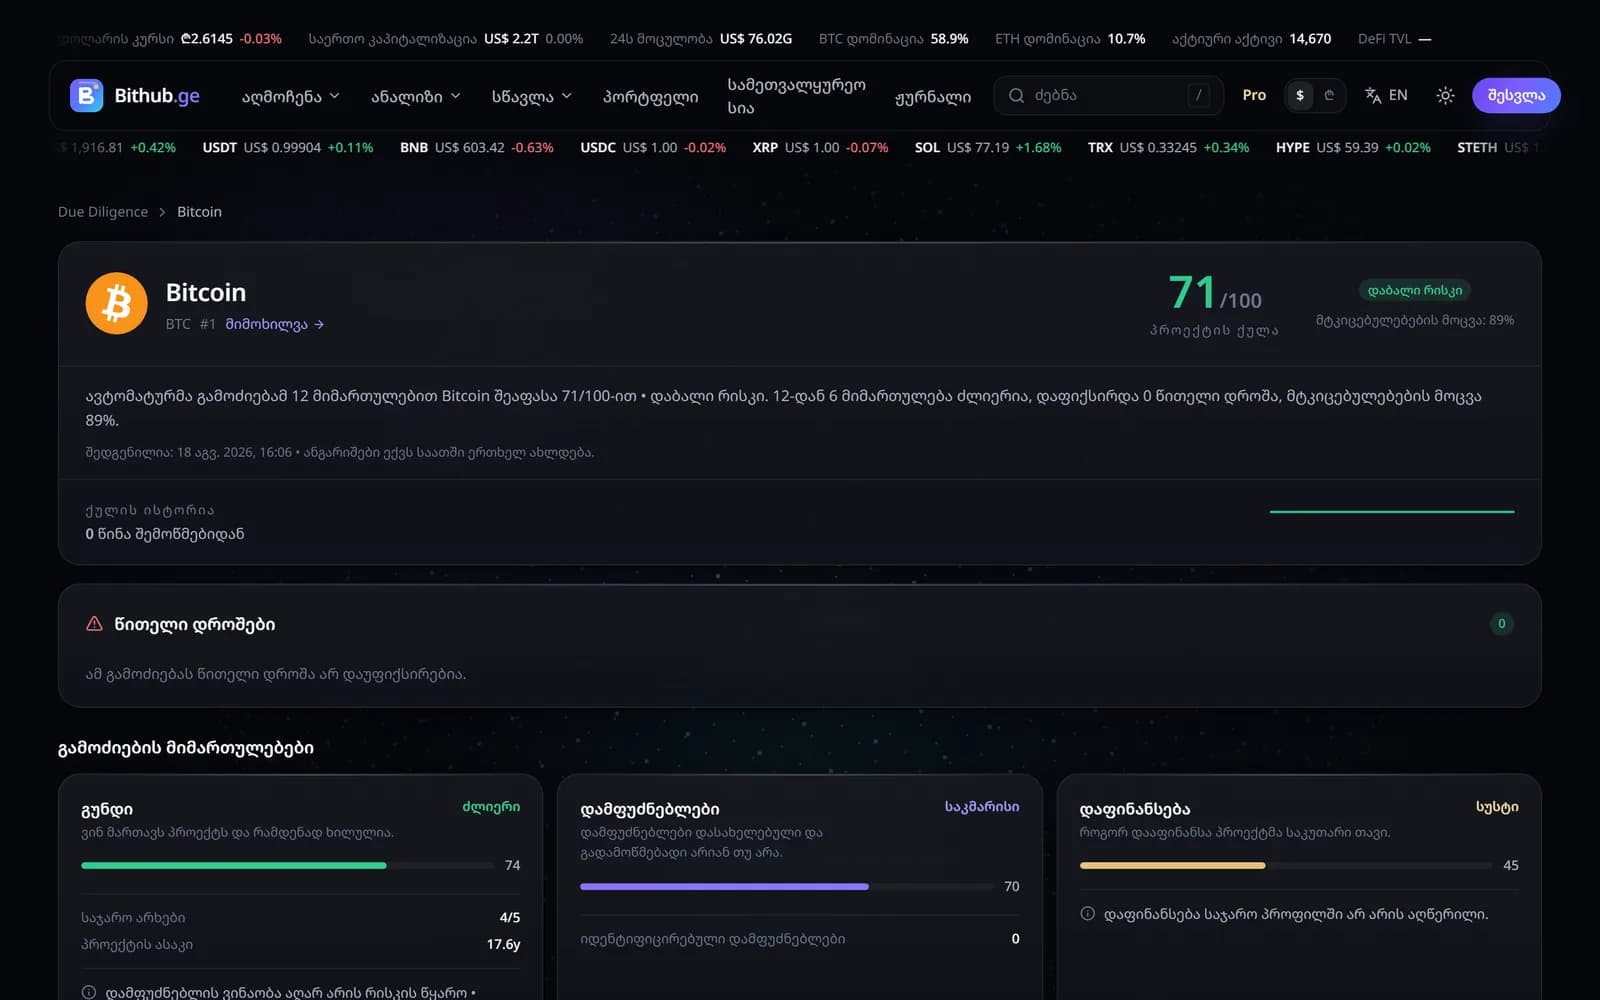
Task: Click the USDC ticker entry
Action: coord(653,147)
